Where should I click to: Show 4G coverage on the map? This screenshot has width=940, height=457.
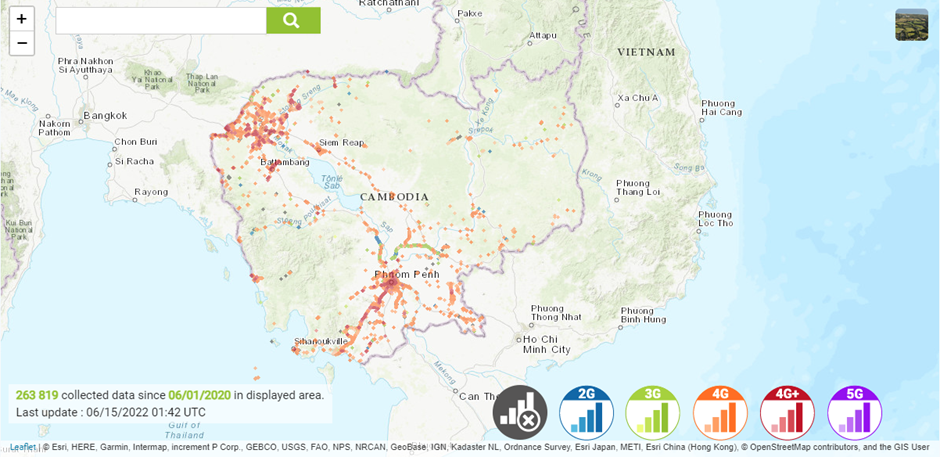point(720,413)
